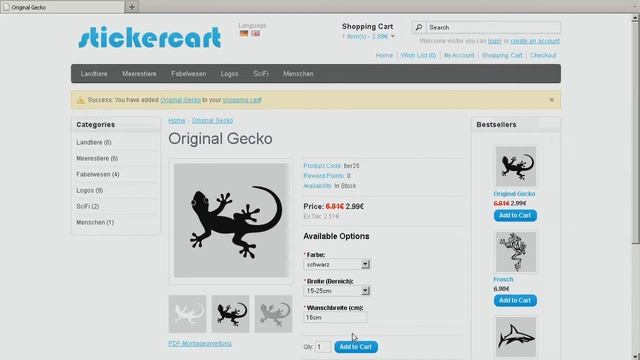View the black gecko thumbnail

pos(231,314)
